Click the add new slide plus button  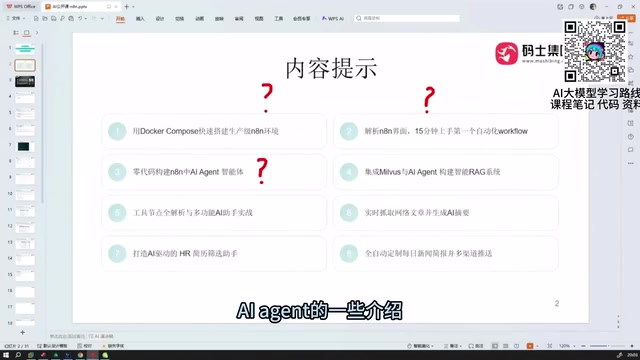pyautogui.click(x=22, y=332)
